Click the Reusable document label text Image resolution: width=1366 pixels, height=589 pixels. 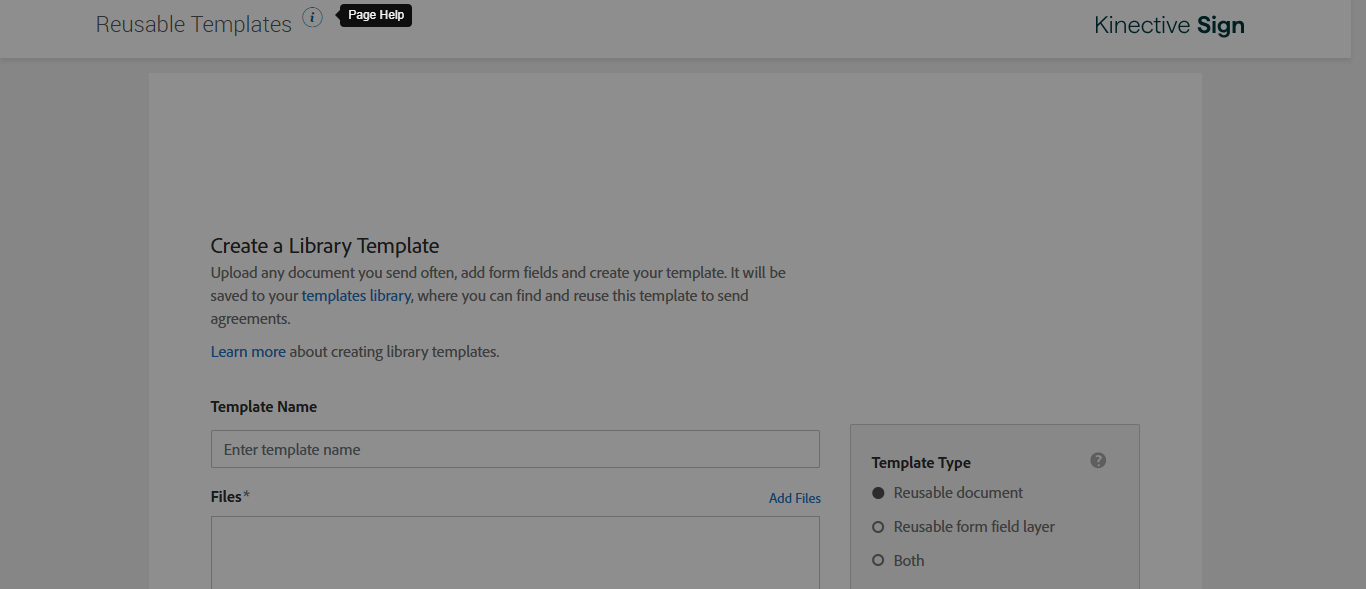click(958, 493)
